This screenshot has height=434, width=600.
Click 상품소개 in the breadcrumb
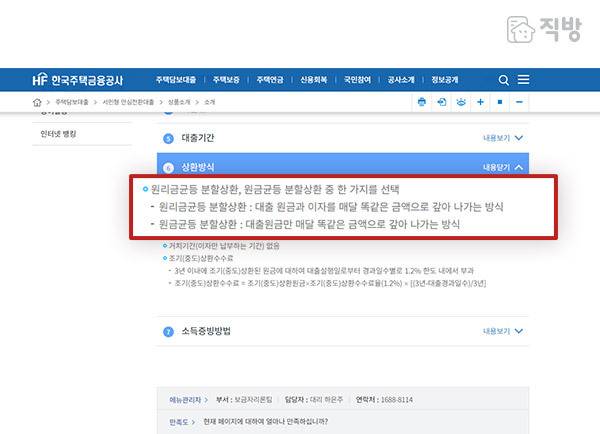179,102
